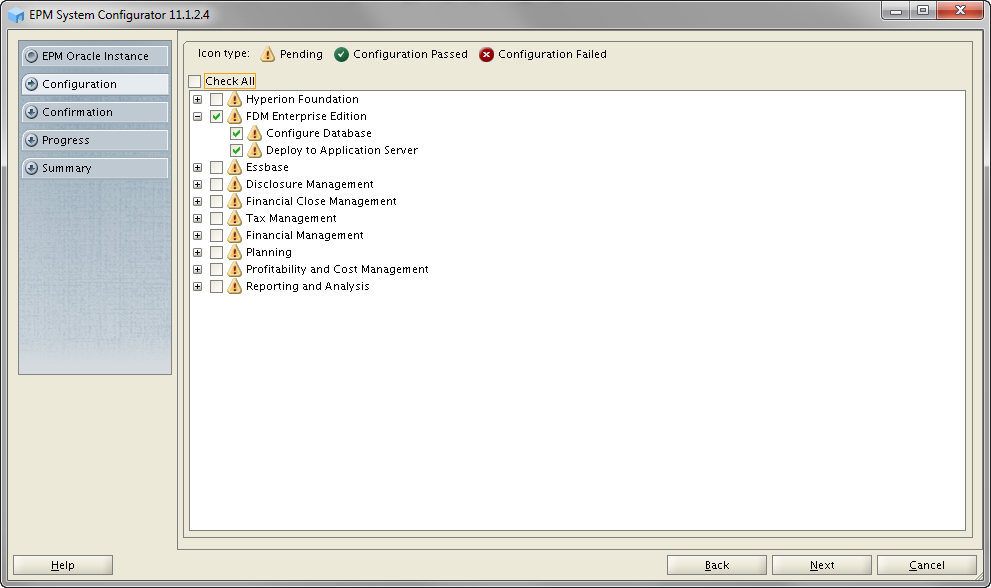Check the Disclosure Management checkbox
The width and height of the screenshot is (991, 588).
[x=217, y=185]
